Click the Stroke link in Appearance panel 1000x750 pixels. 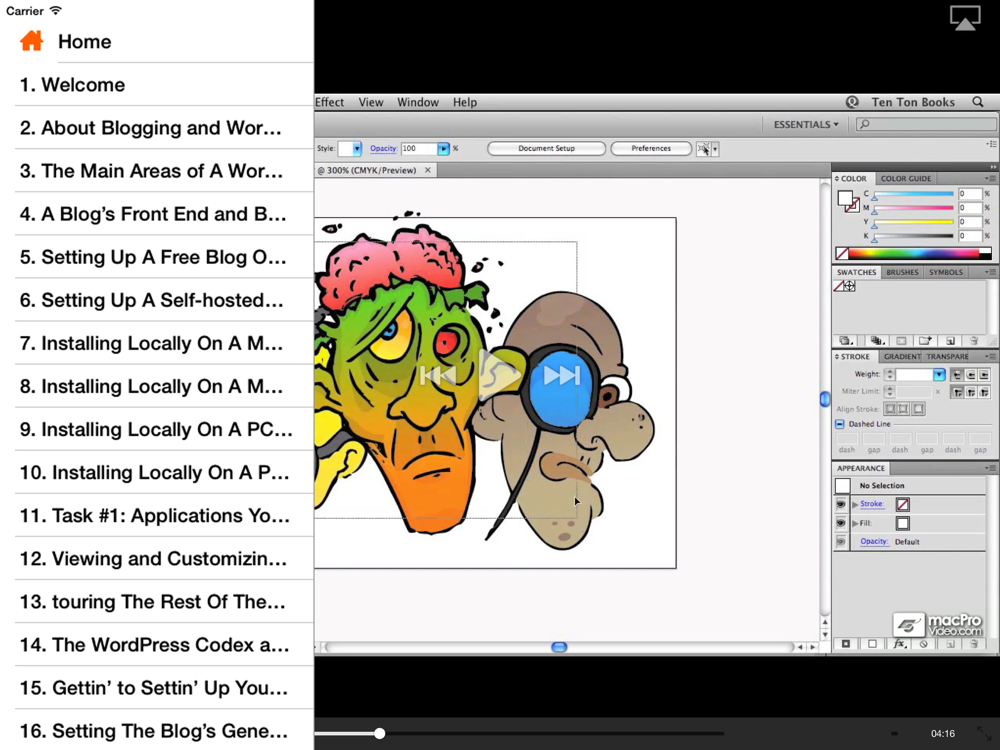[872, 504]
